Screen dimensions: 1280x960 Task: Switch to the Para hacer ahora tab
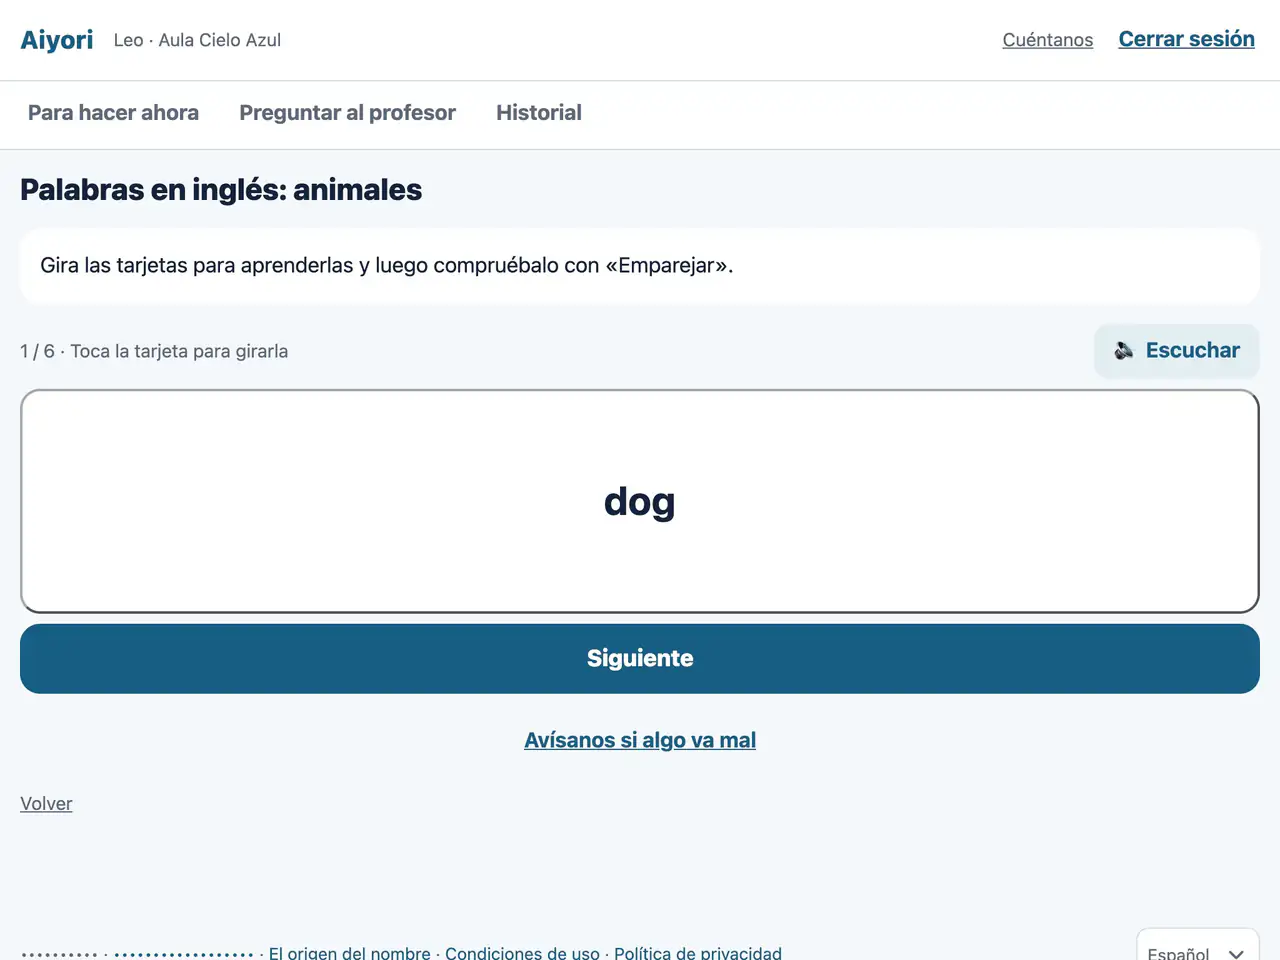[x=113, y=113]
